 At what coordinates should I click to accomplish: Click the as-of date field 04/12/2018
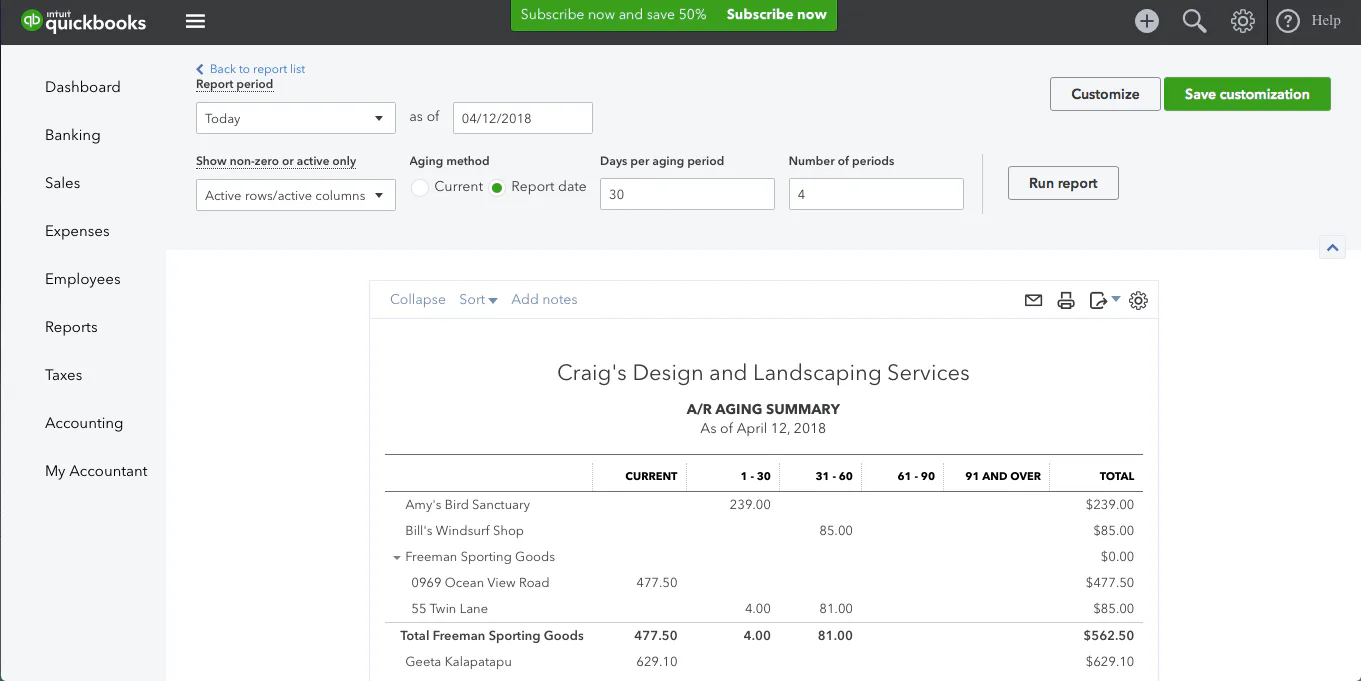point(523,118)
